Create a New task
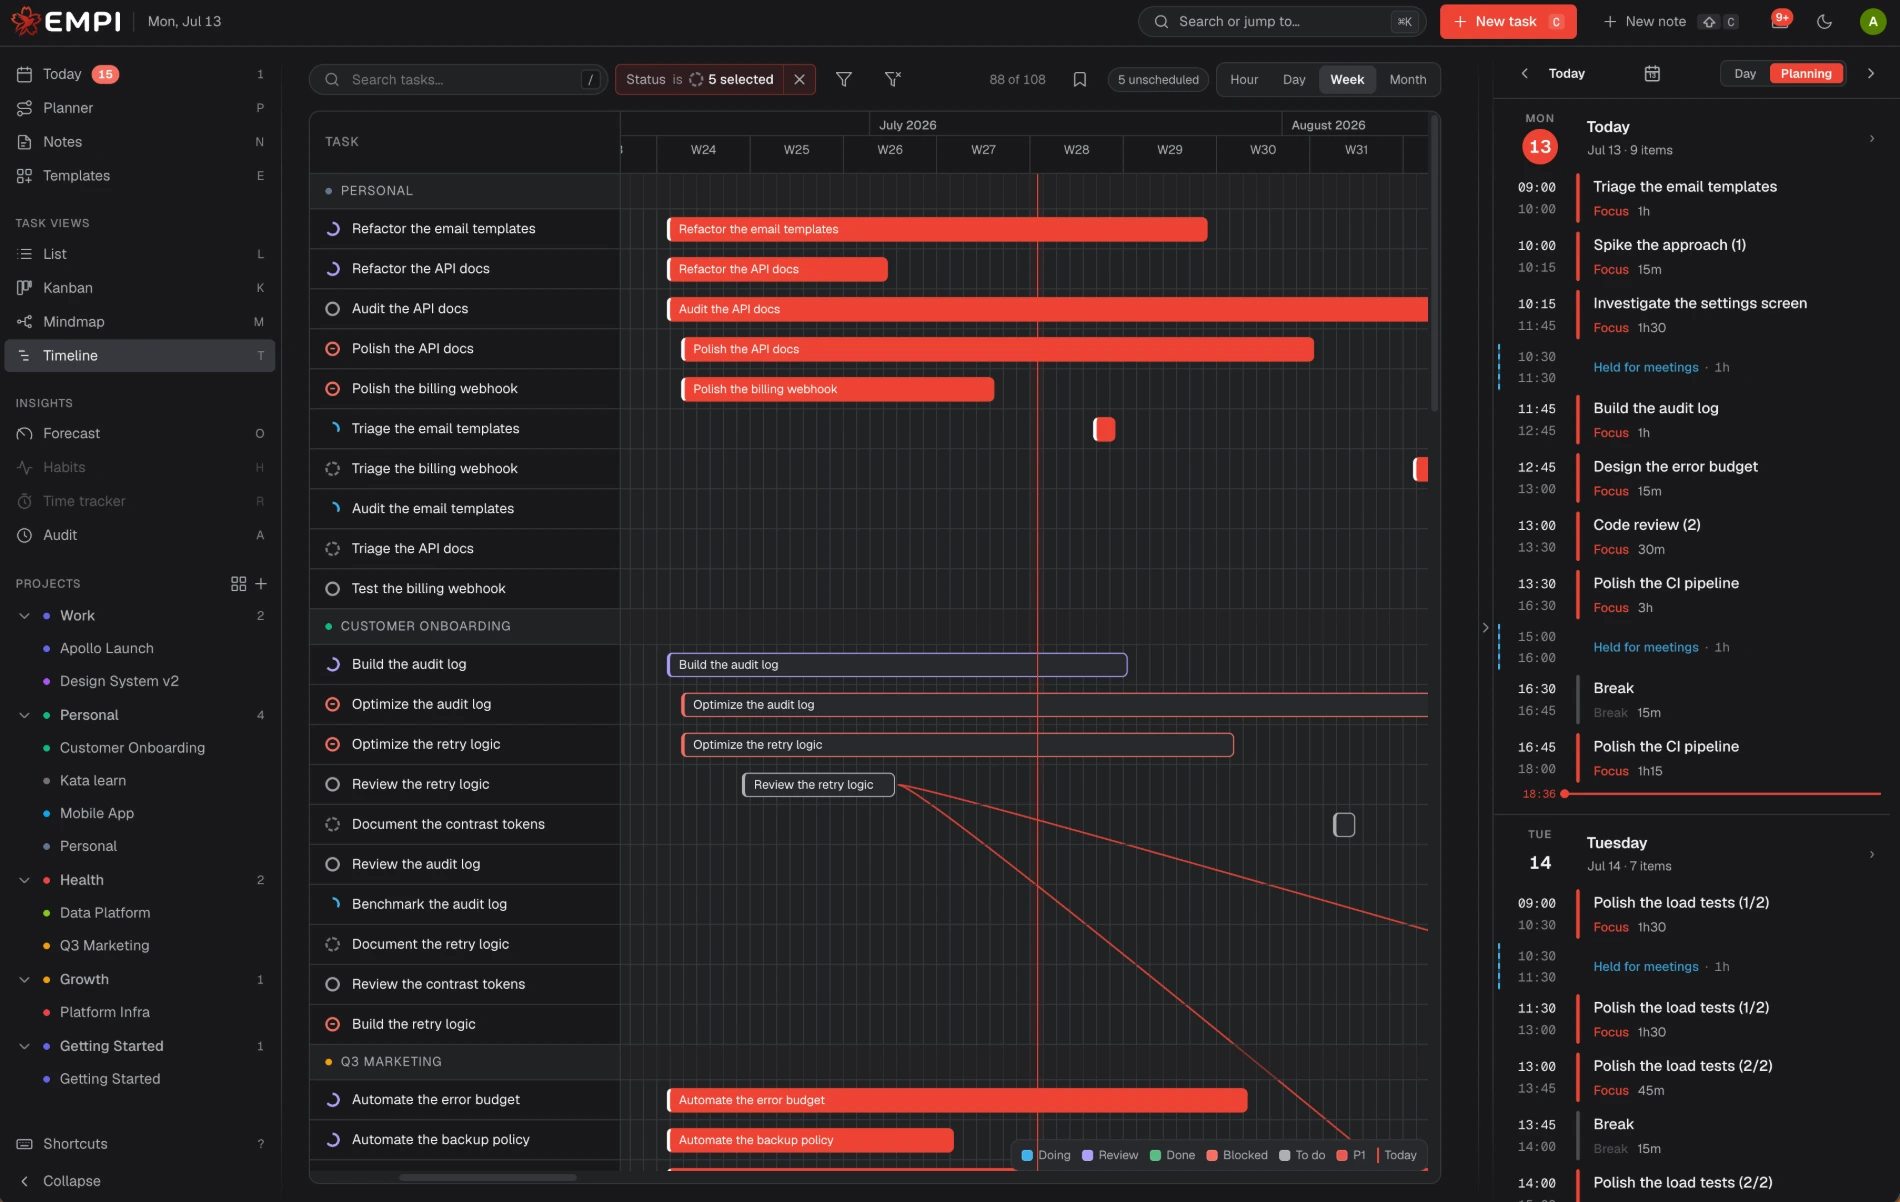1900x1202 pixels. click(x=1508, y=21)
